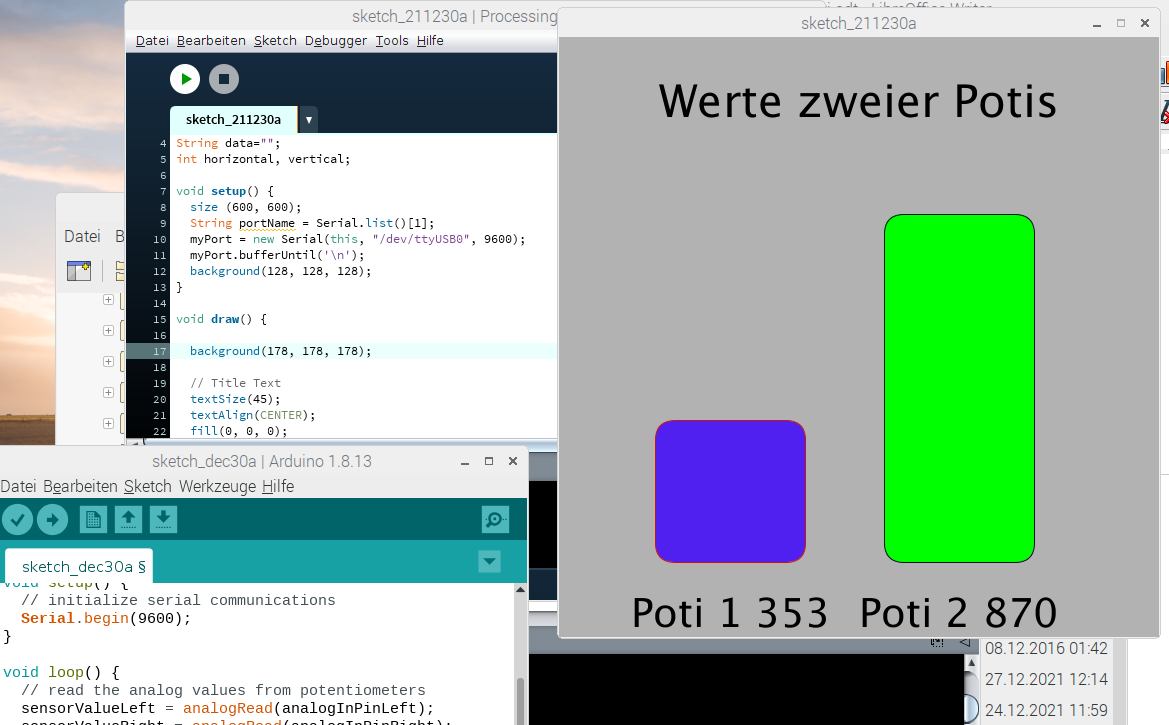Open the Arduino Serial Monitor

click(495, 519)
